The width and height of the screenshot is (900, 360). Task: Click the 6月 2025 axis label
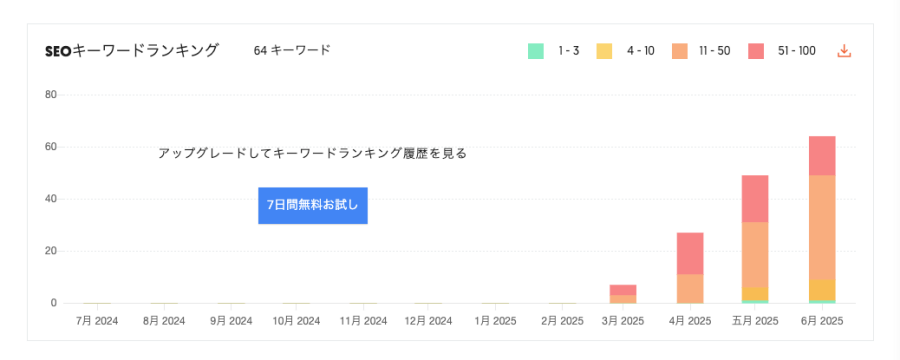(822, 321)
